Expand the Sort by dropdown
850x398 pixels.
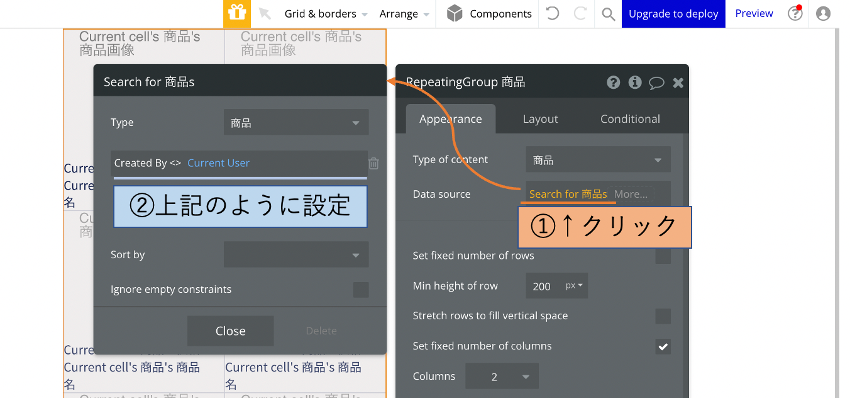(296, 254)
